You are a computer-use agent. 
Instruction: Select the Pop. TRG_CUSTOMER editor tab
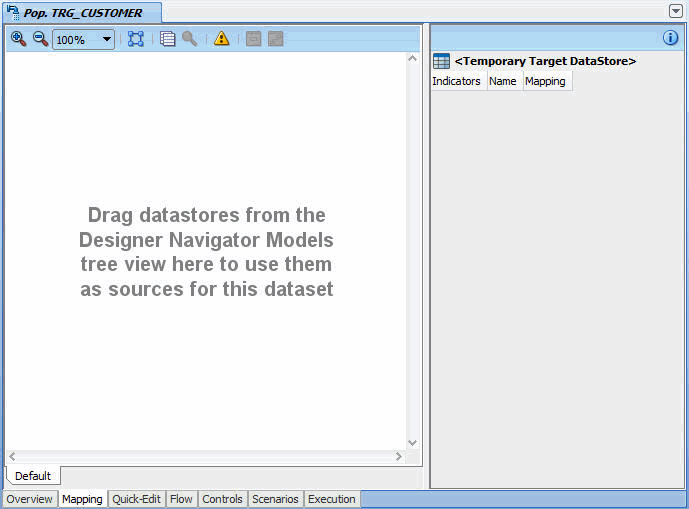tap(83, 13)
